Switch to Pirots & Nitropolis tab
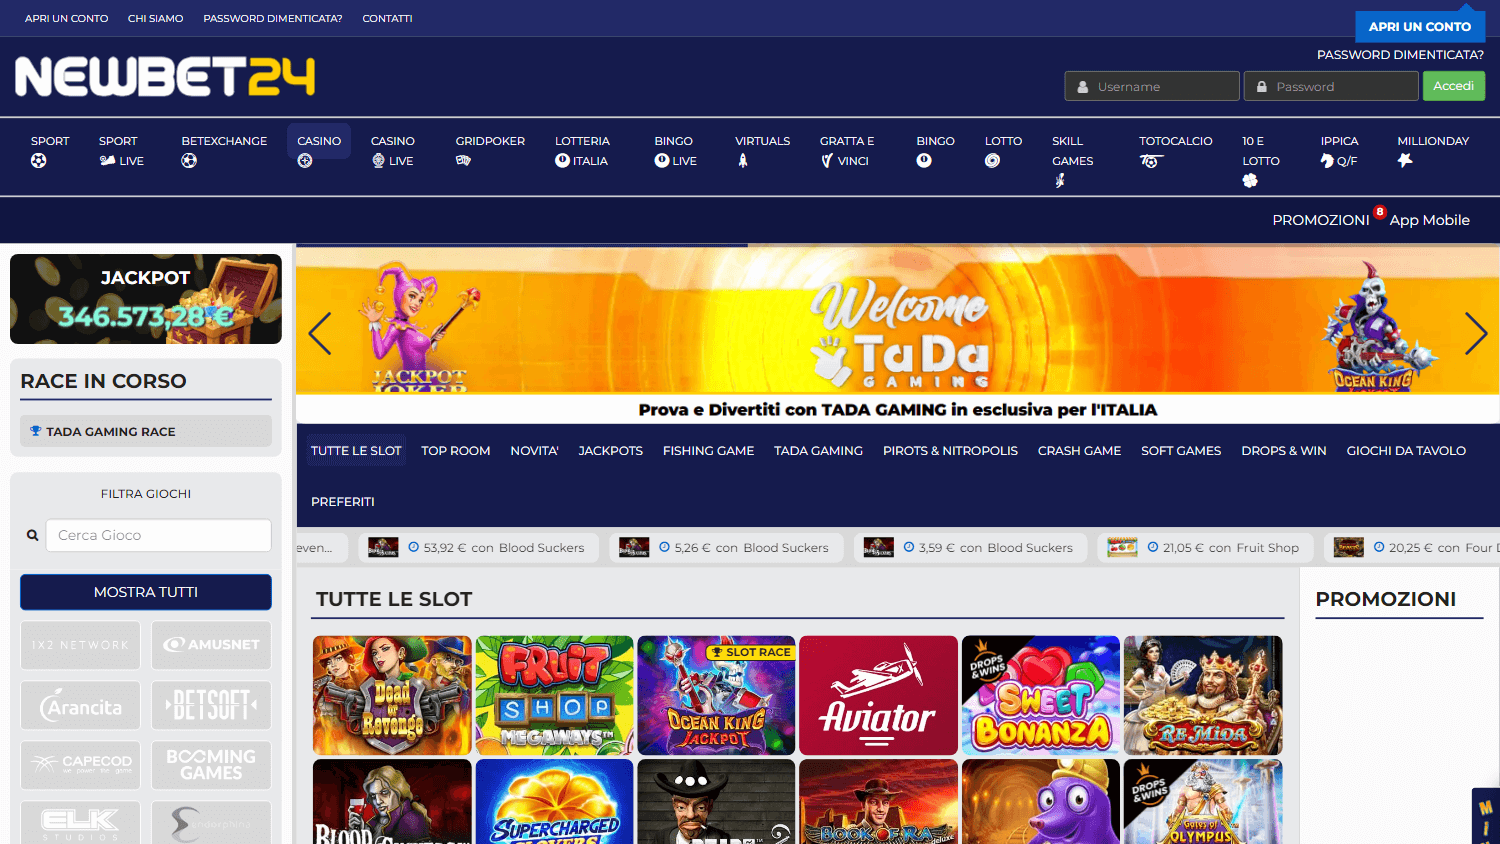The height and width of the screenshot is (844, 1500). [951, 451]
